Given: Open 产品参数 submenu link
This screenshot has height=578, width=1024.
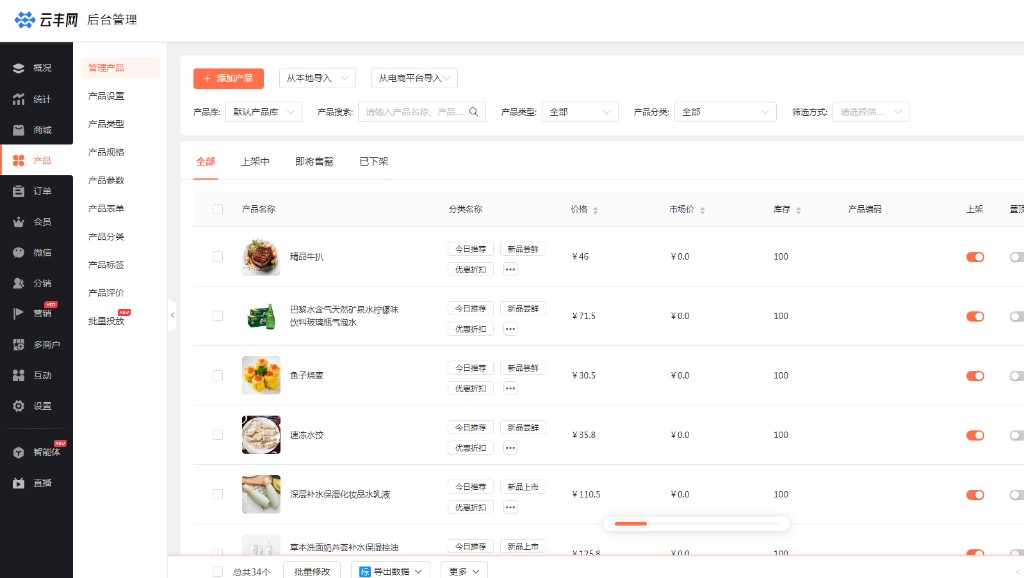Looking at the screenshot, I should point(106,180).
